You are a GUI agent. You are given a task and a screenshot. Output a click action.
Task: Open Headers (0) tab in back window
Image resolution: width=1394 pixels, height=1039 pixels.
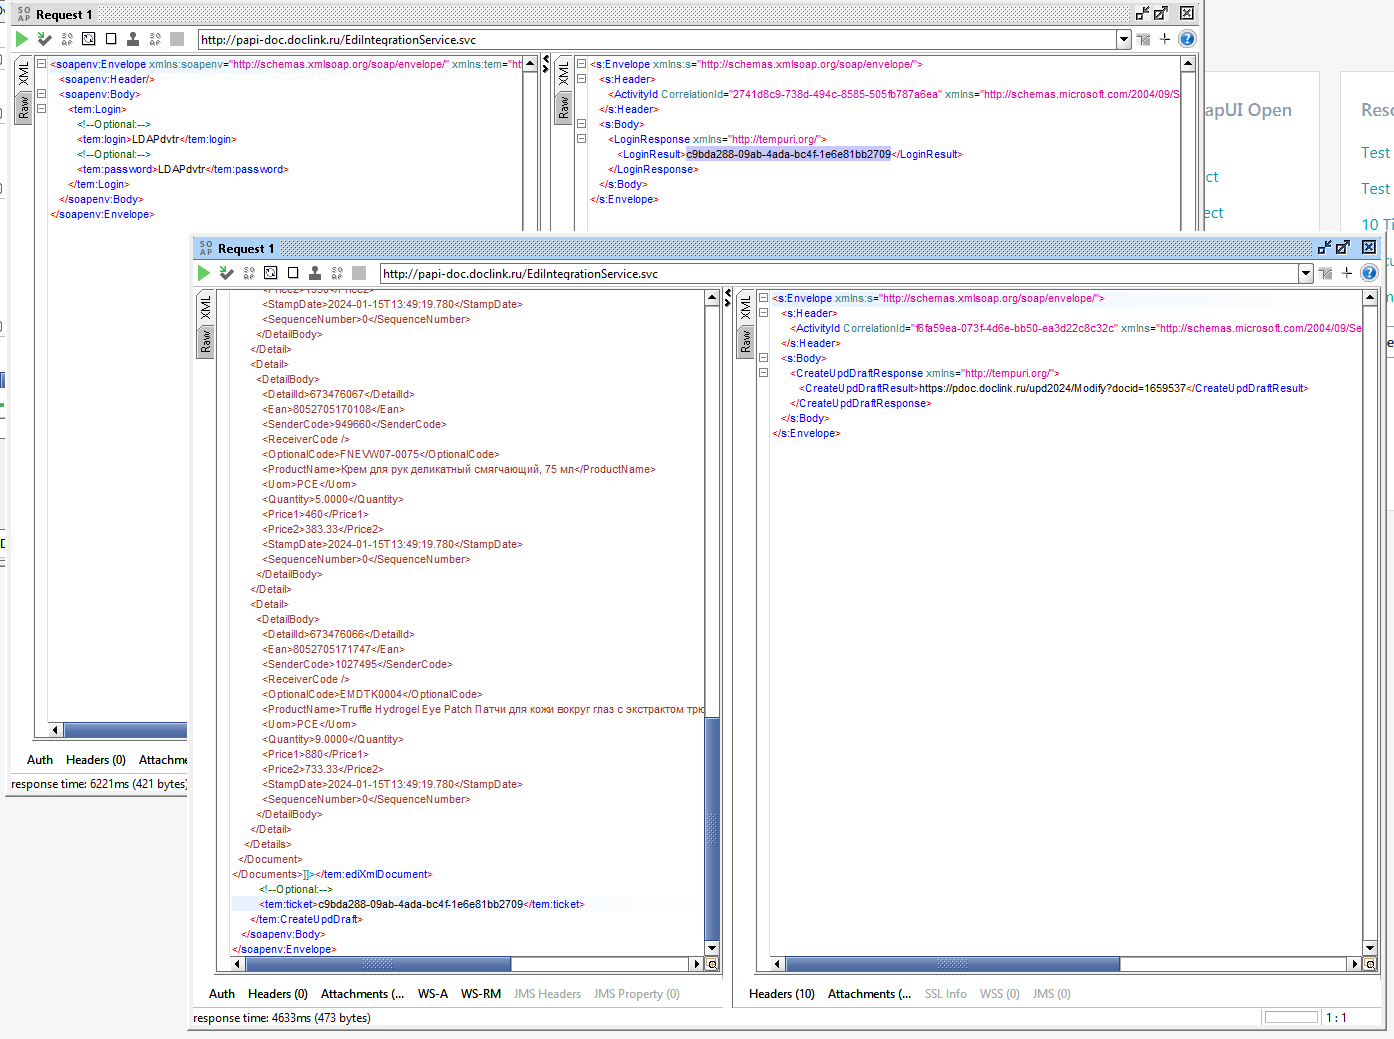pos(96,760)
